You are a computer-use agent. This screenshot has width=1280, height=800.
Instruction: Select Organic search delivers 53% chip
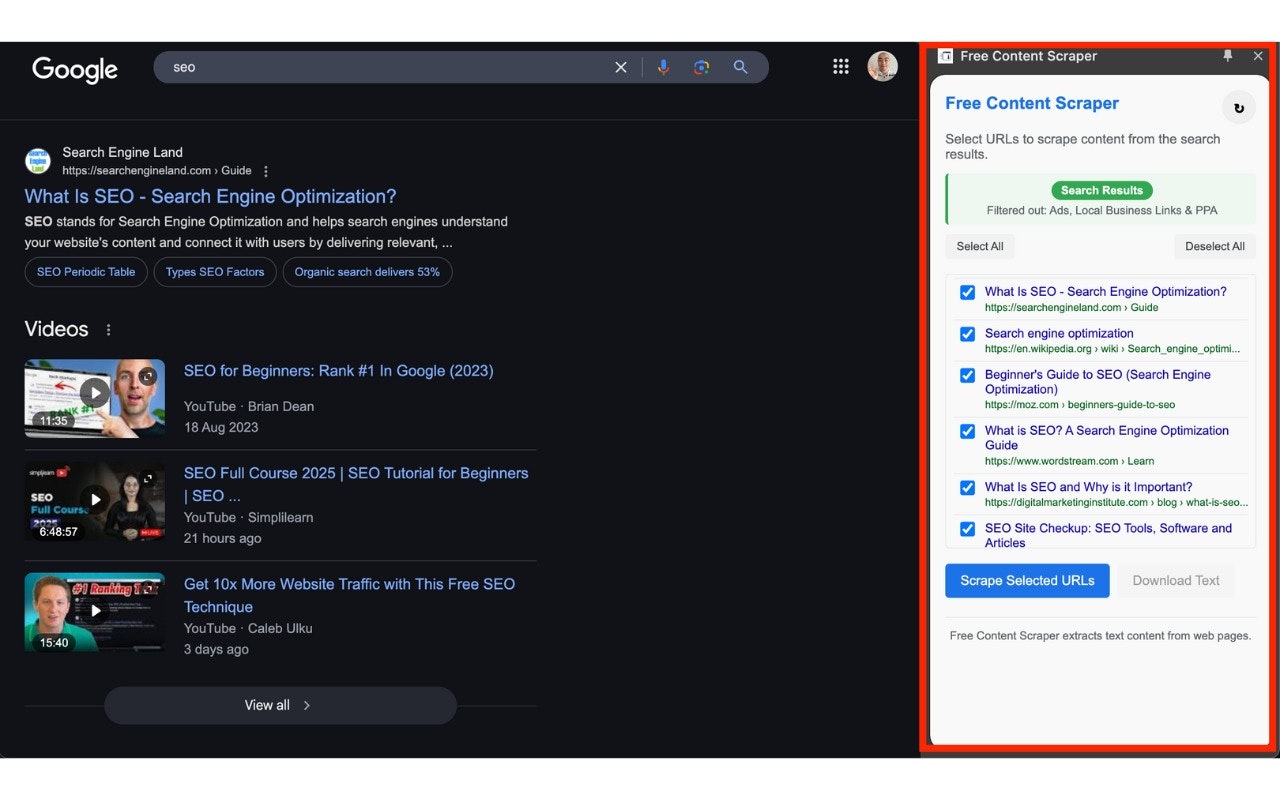tap(367, 272)
